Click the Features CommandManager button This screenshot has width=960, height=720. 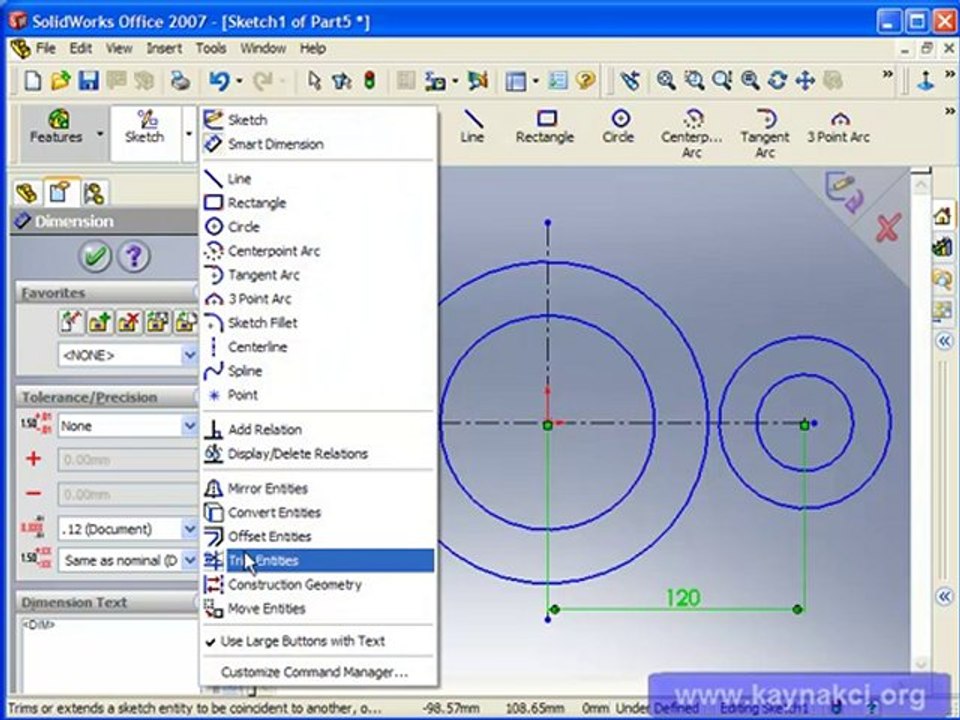(56, 127)
